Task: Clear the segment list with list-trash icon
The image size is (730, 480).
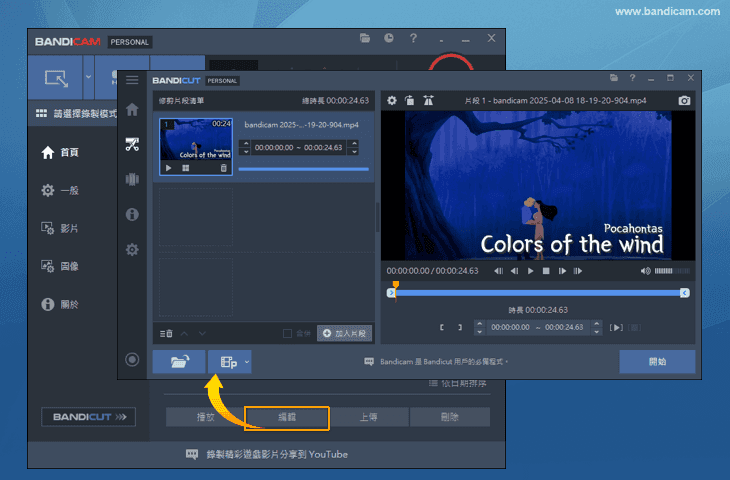Action: (166, 333)
